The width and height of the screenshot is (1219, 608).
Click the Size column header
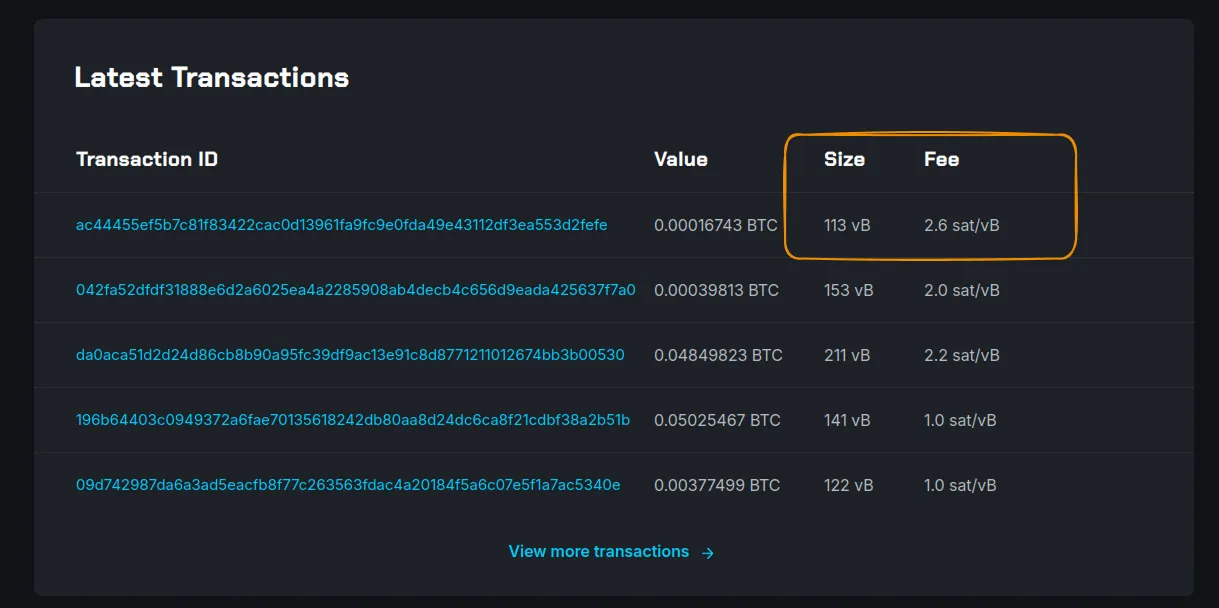(x=842, y=158)
